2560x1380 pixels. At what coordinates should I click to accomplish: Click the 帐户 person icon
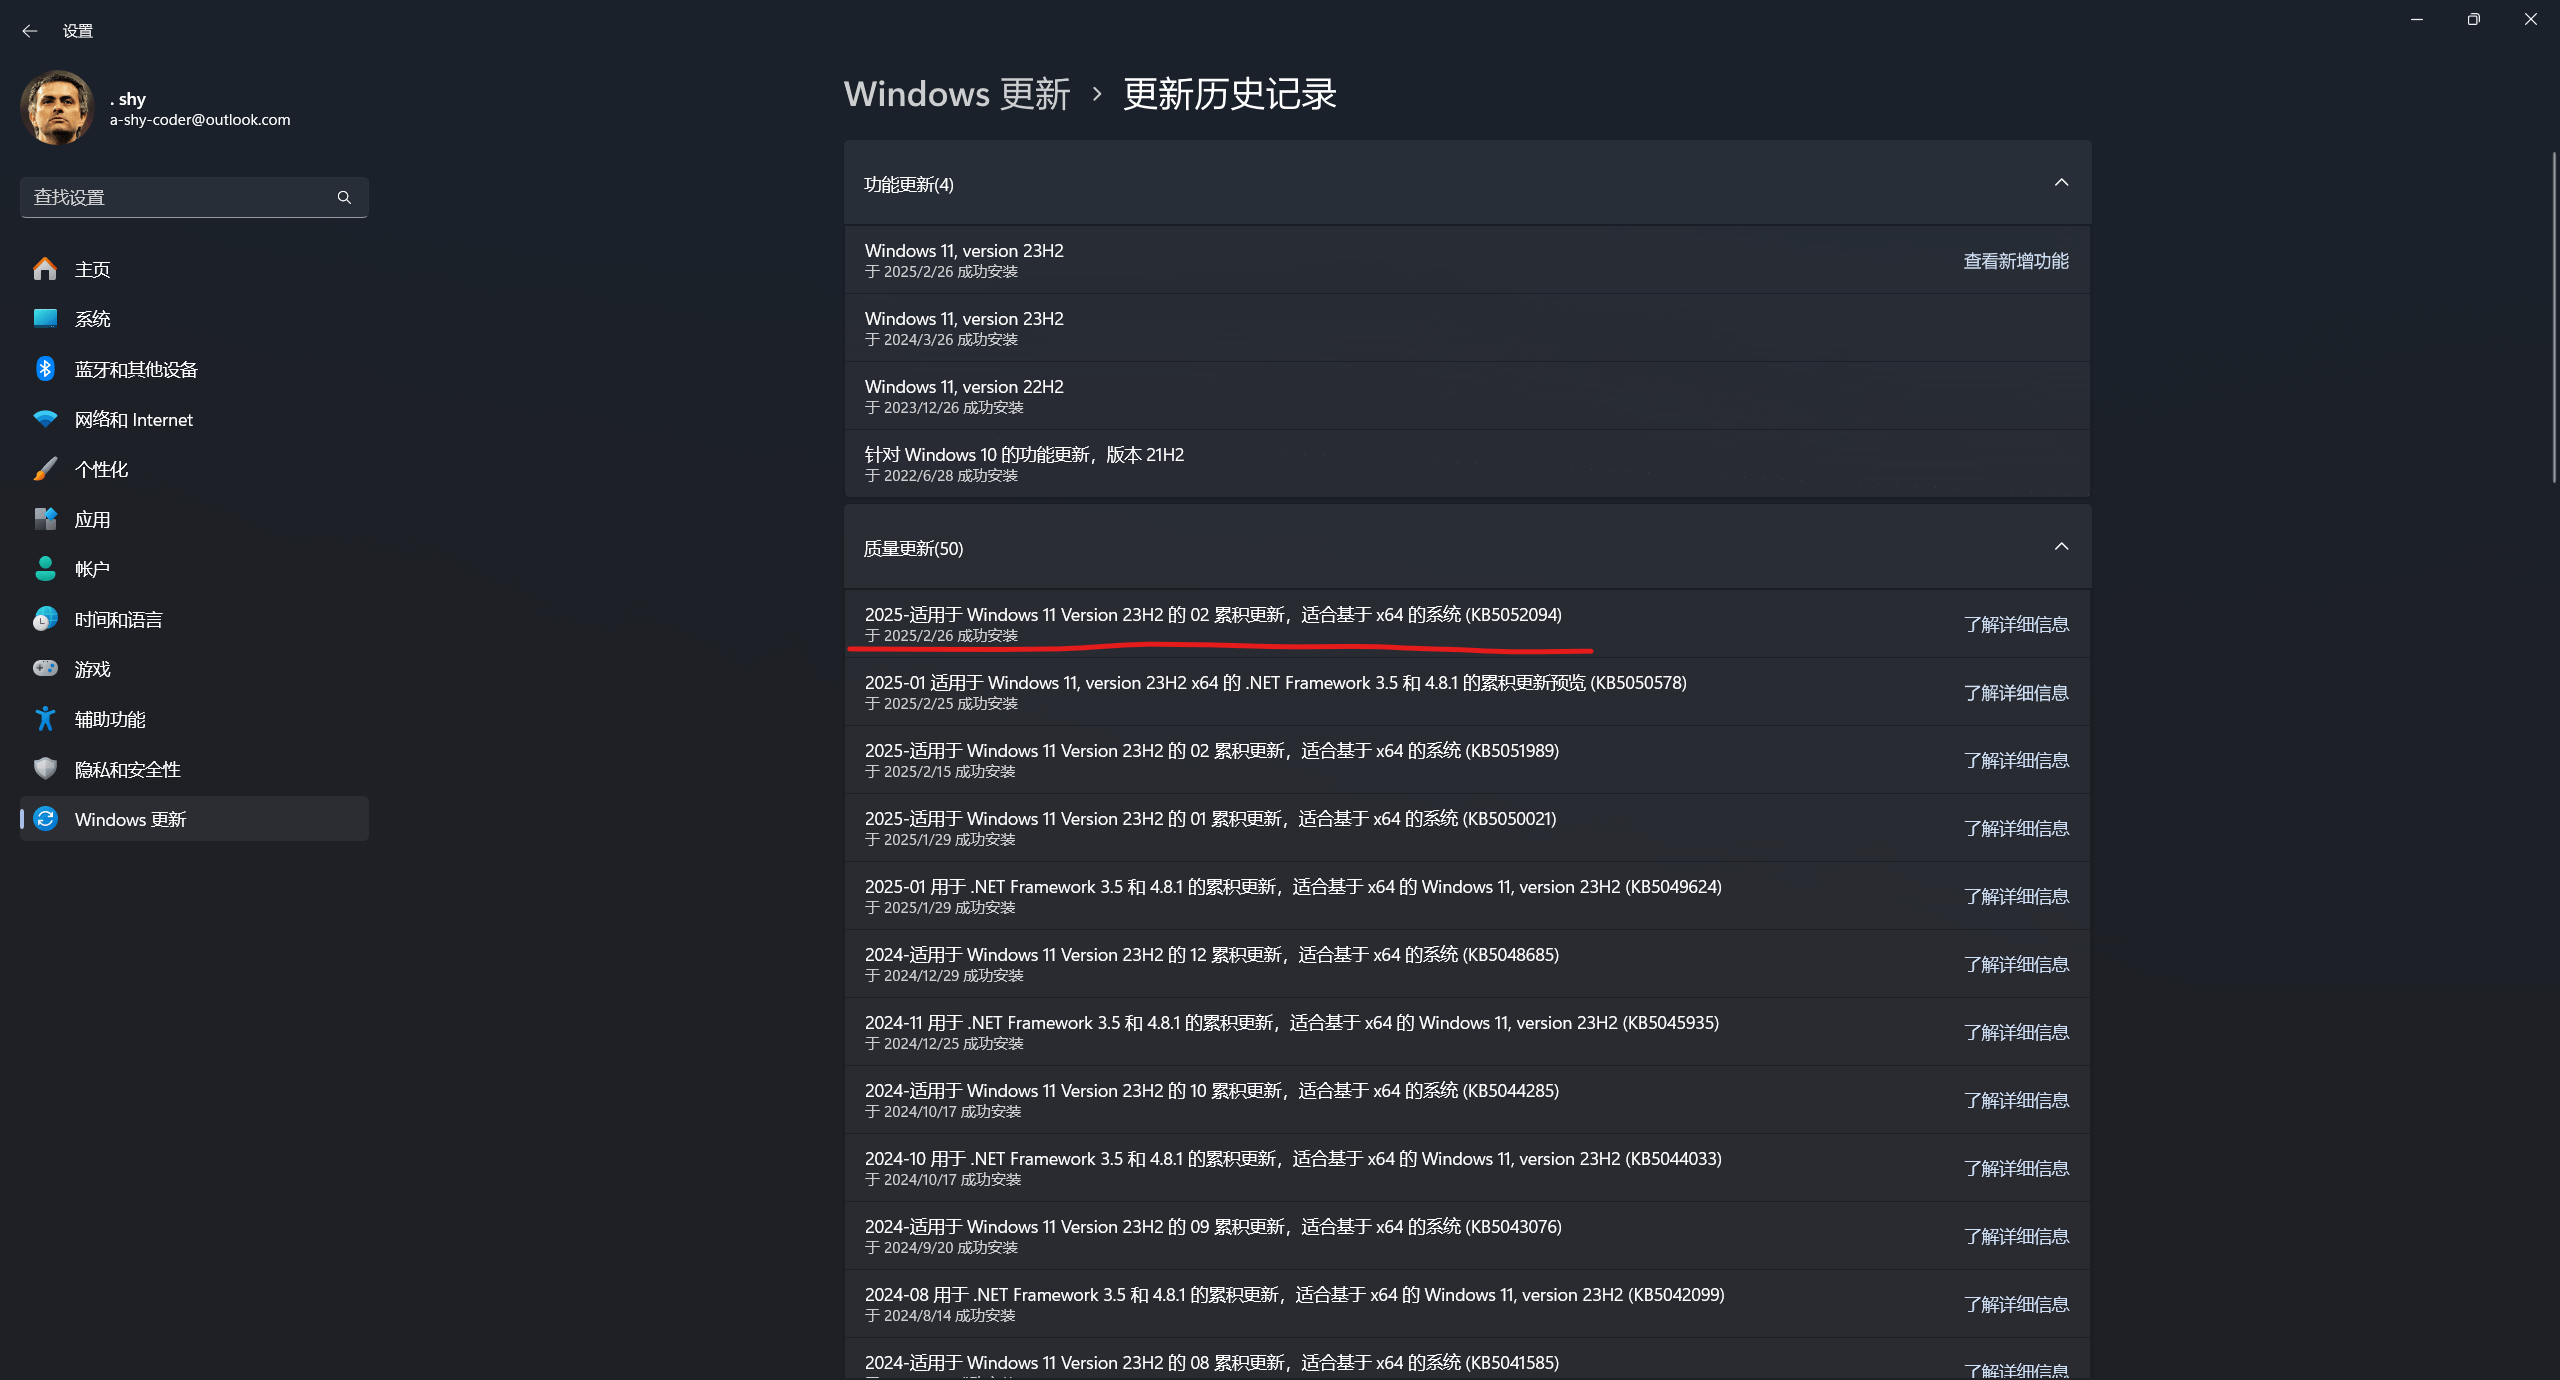click(x=45, y=568)
